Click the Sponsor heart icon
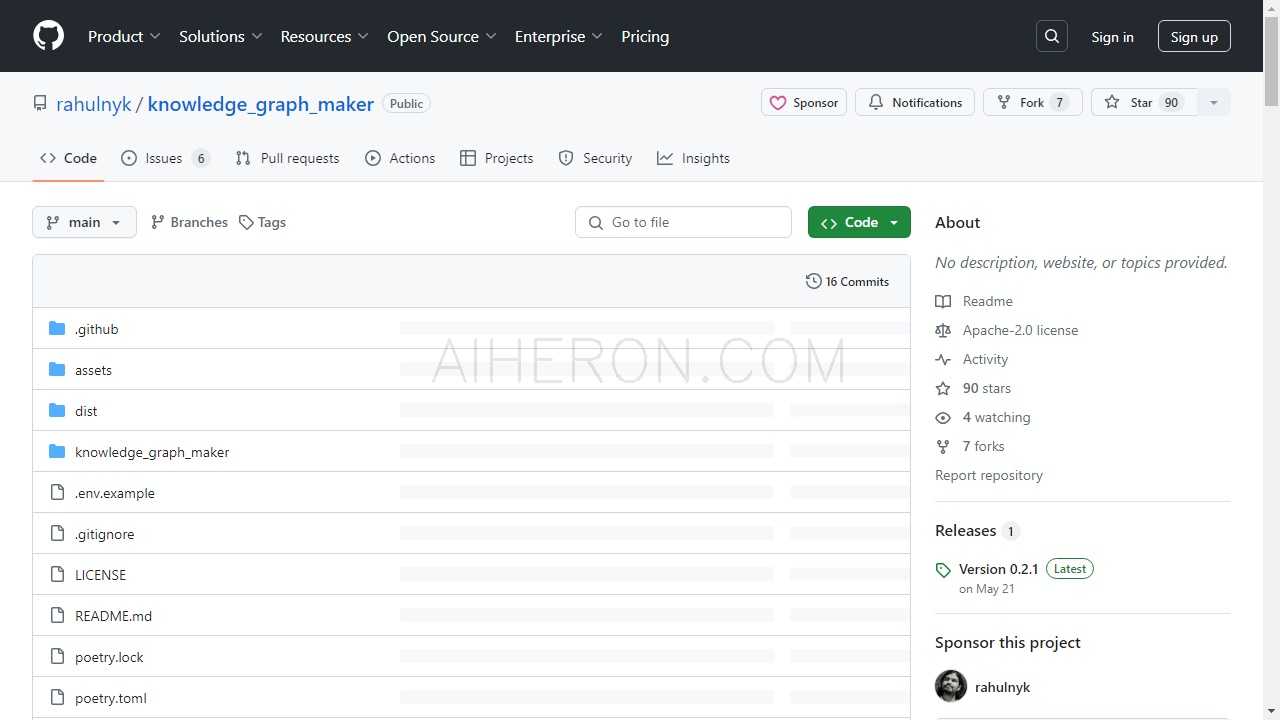Viewport: 1280px width, 720px height. coord(780,101)
